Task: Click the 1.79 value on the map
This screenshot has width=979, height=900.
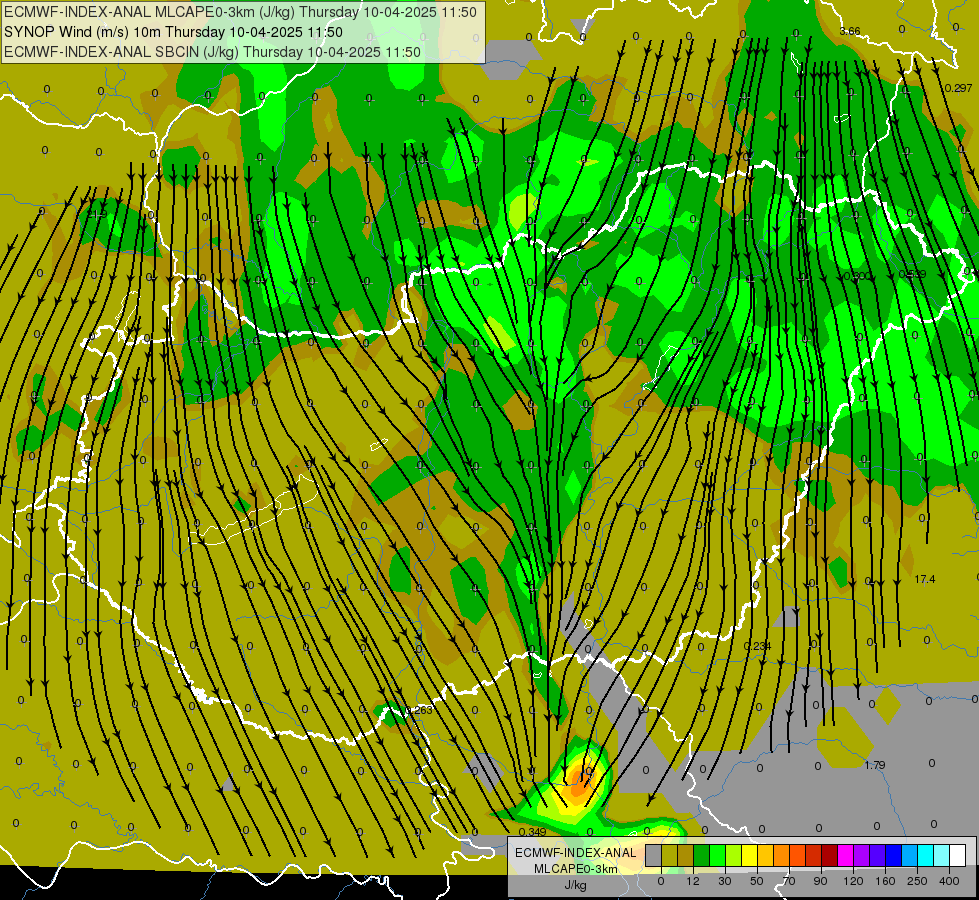Action: click(x=875, y=765)
